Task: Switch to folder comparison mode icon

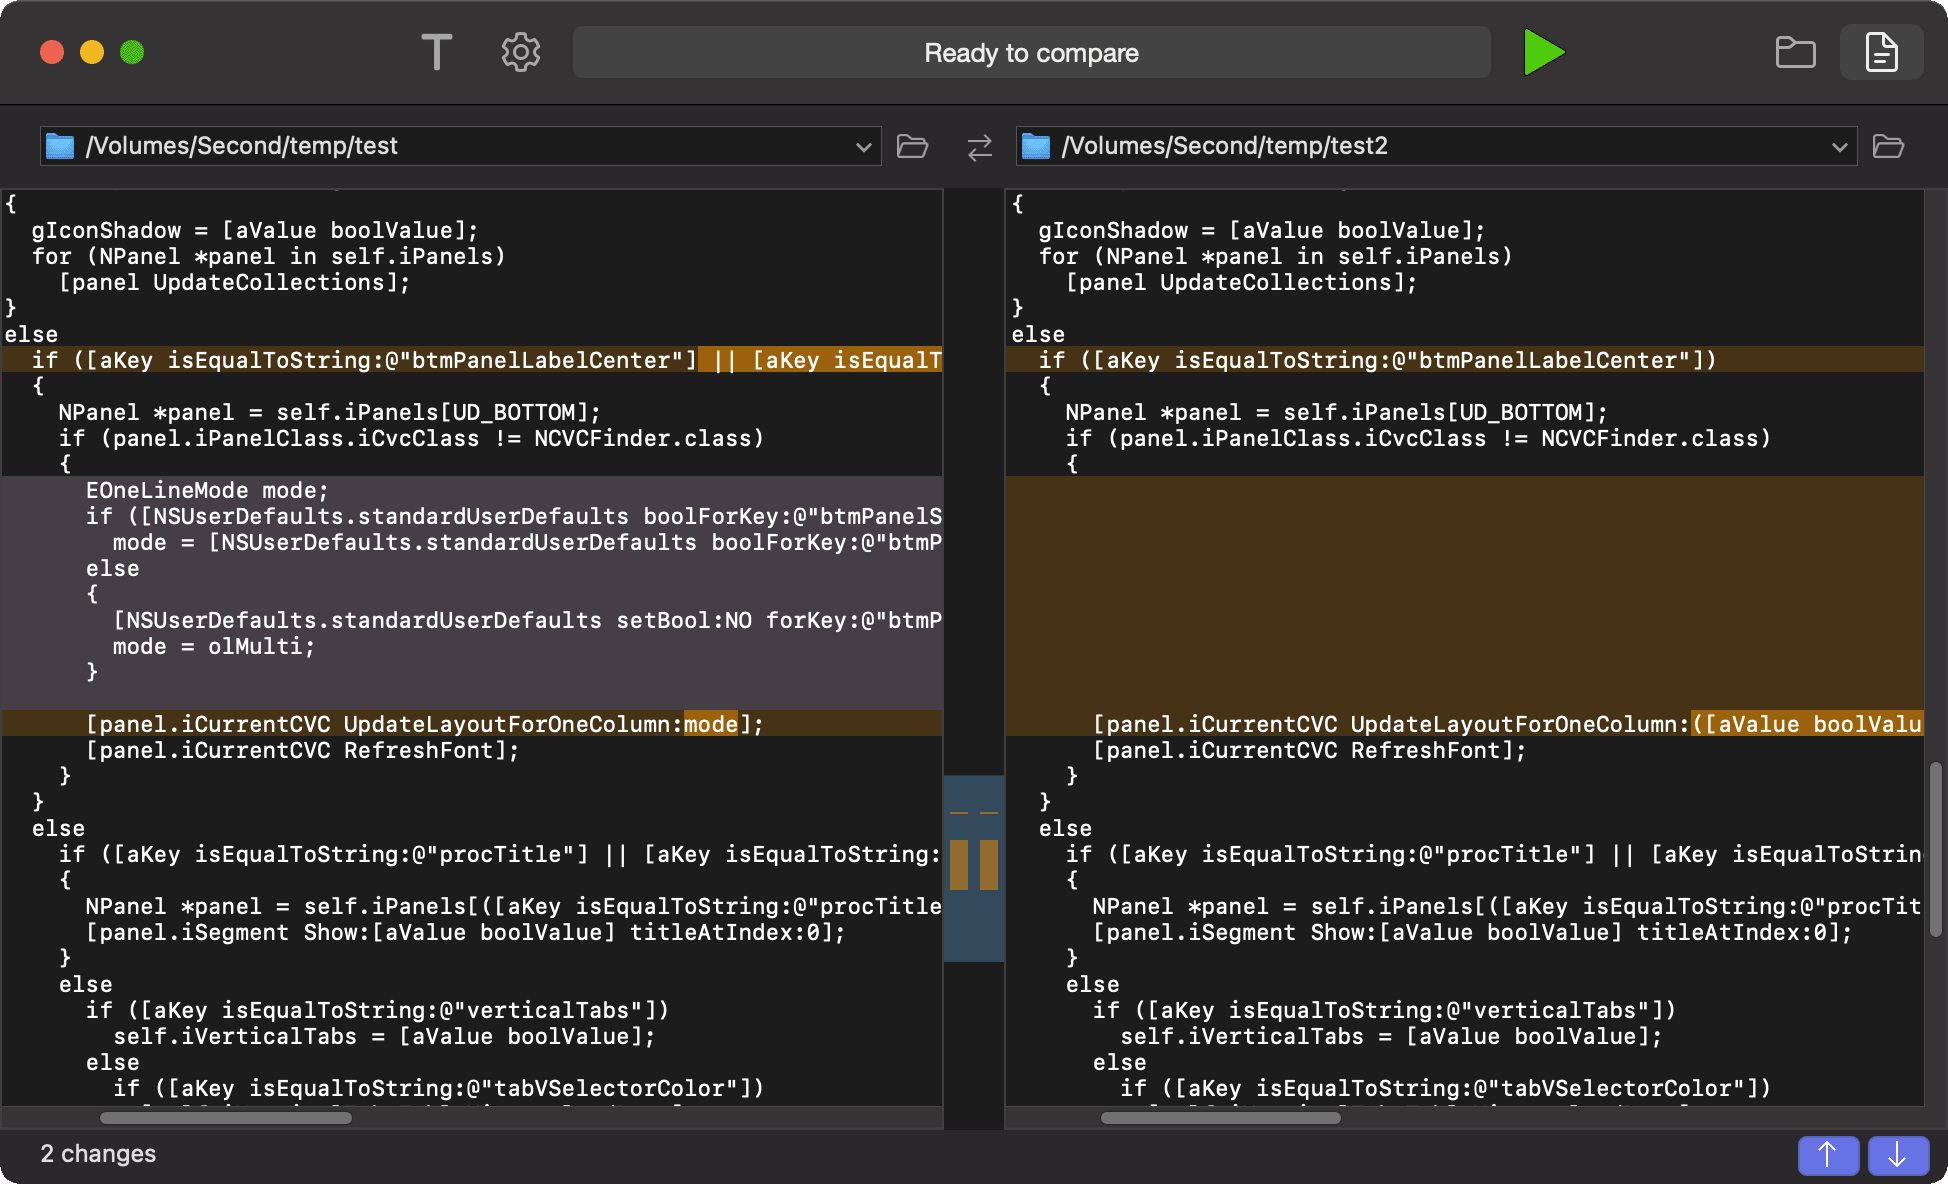Action: pos(1795,52)
